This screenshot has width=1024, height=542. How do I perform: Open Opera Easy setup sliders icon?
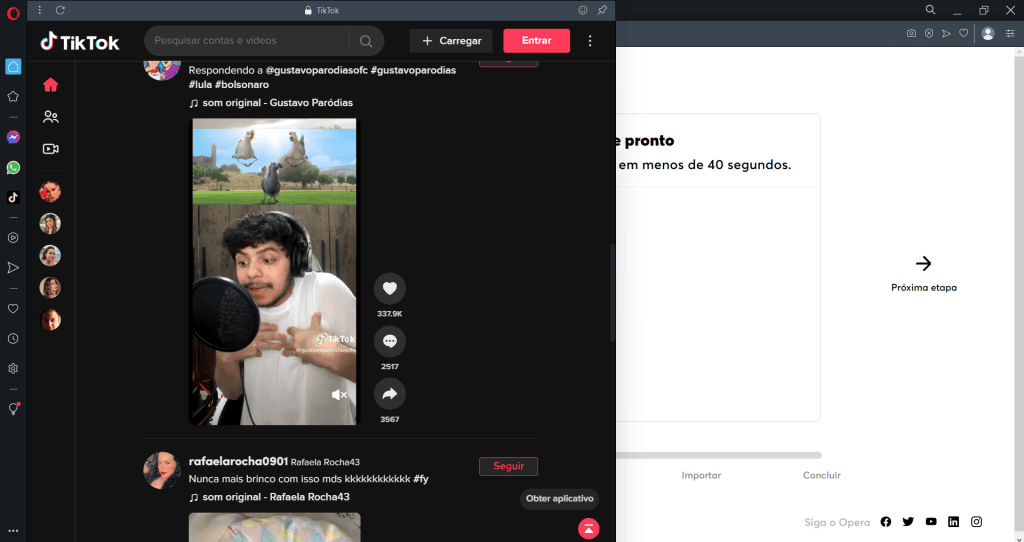[1010, 33]
